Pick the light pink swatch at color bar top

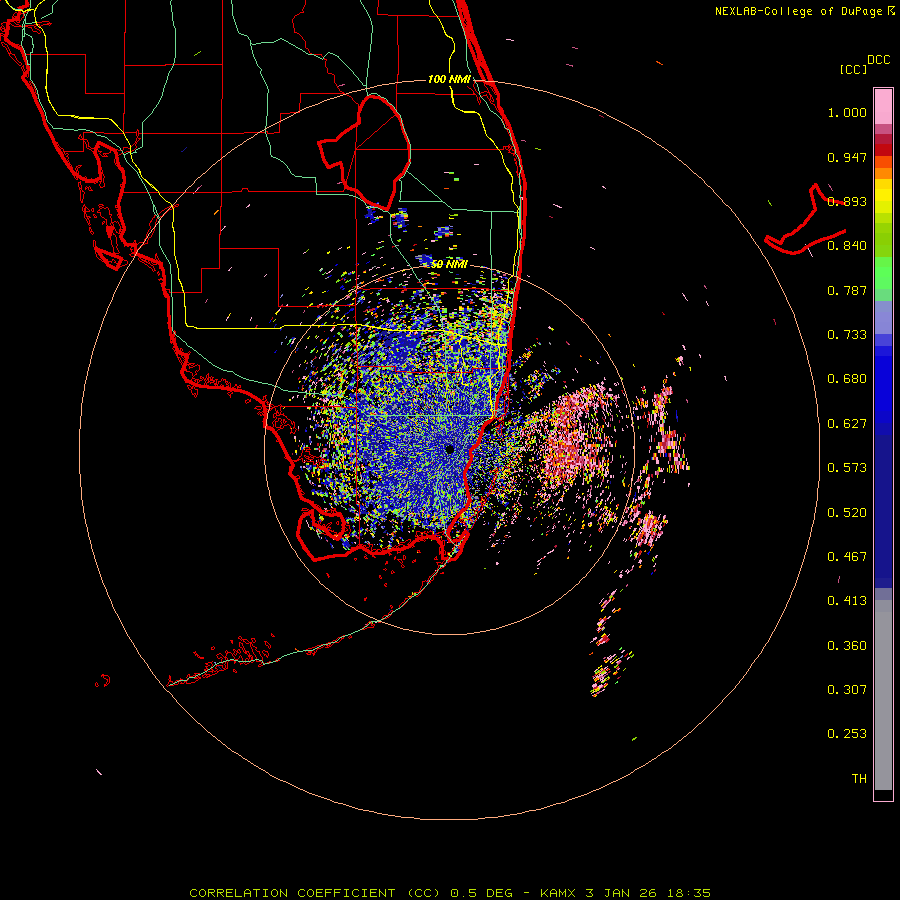point(883,107)
